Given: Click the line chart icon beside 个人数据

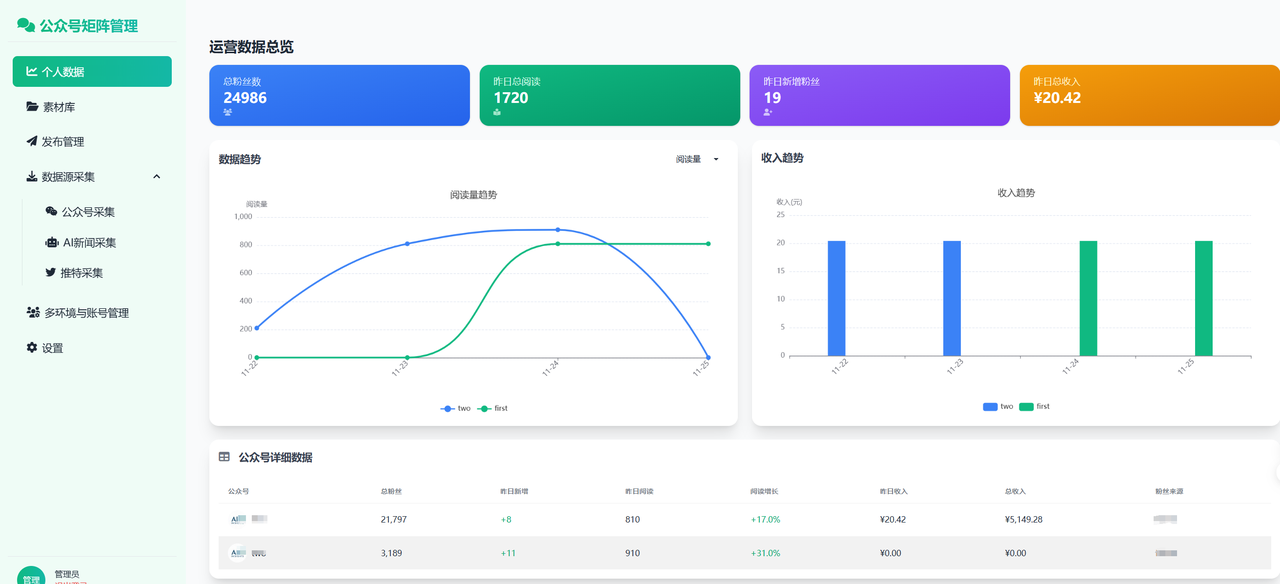Looking at the screenshot, I should [32, 71].
